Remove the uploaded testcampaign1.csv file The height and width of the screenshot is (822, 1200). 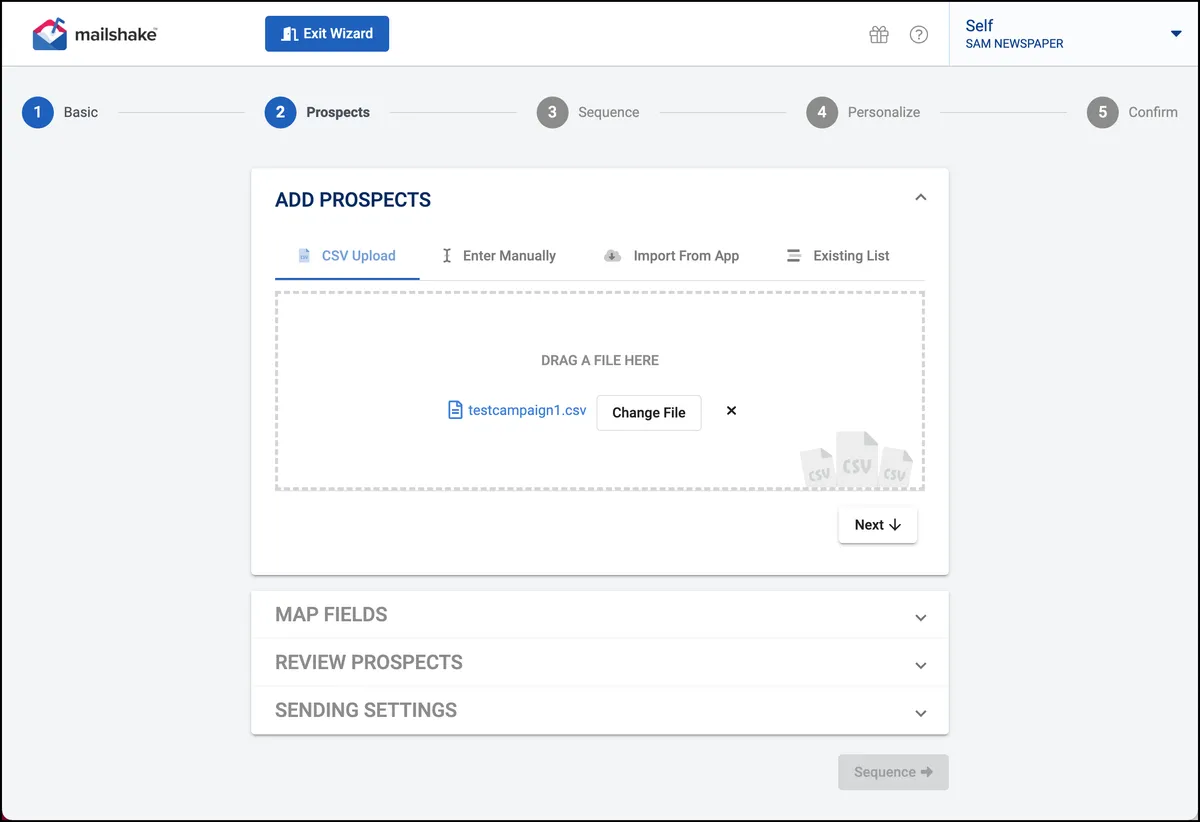(731, 411)
